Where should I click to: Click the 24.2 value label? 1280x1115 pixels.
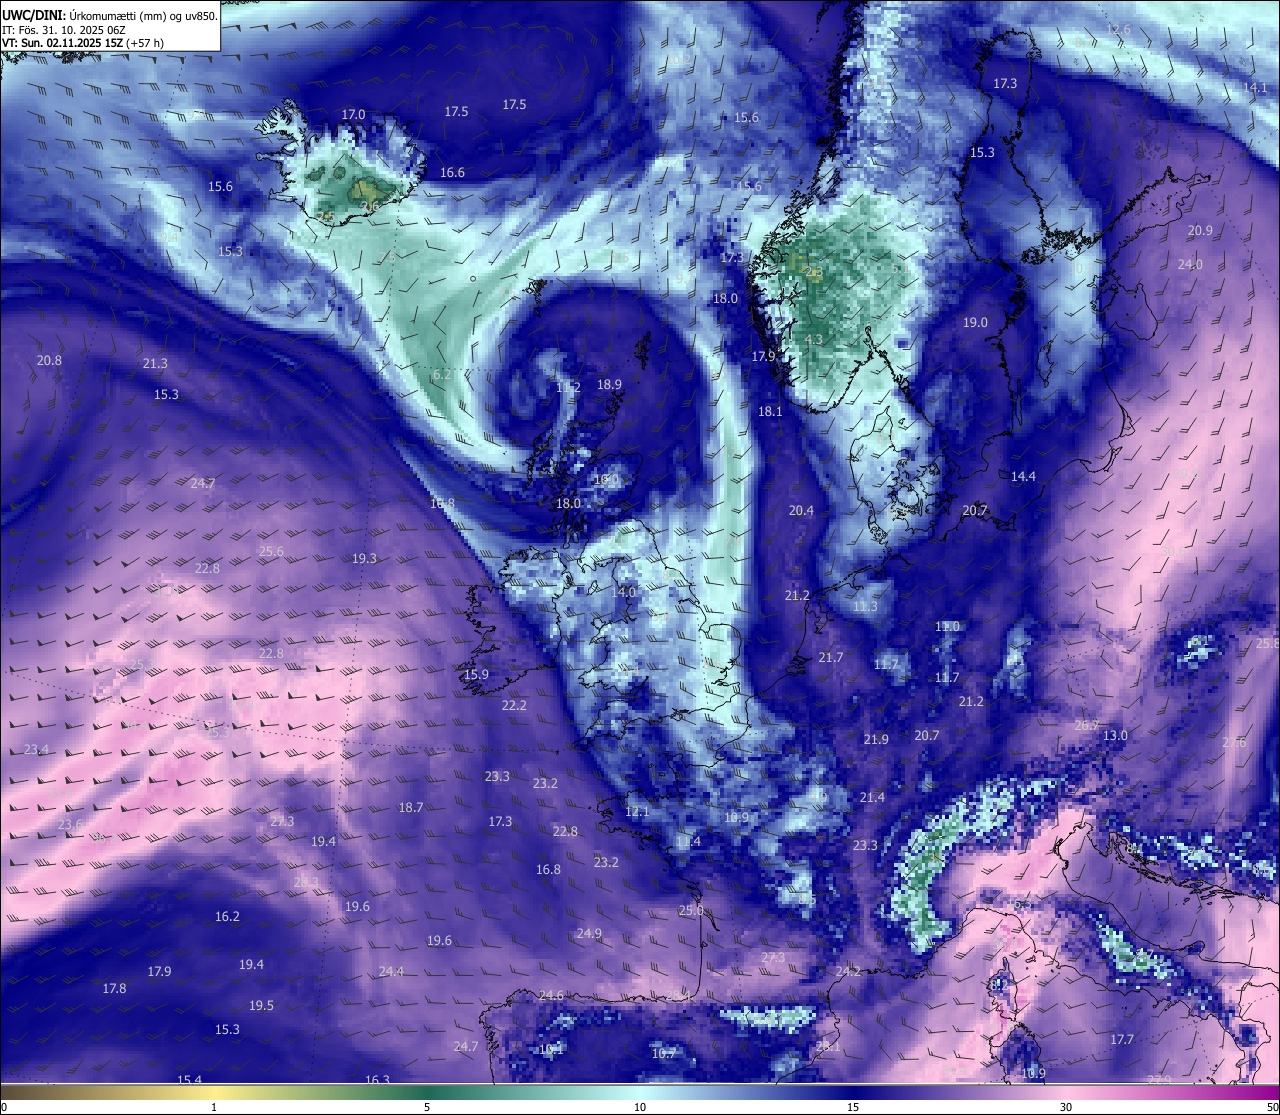[x=848, y=972]
